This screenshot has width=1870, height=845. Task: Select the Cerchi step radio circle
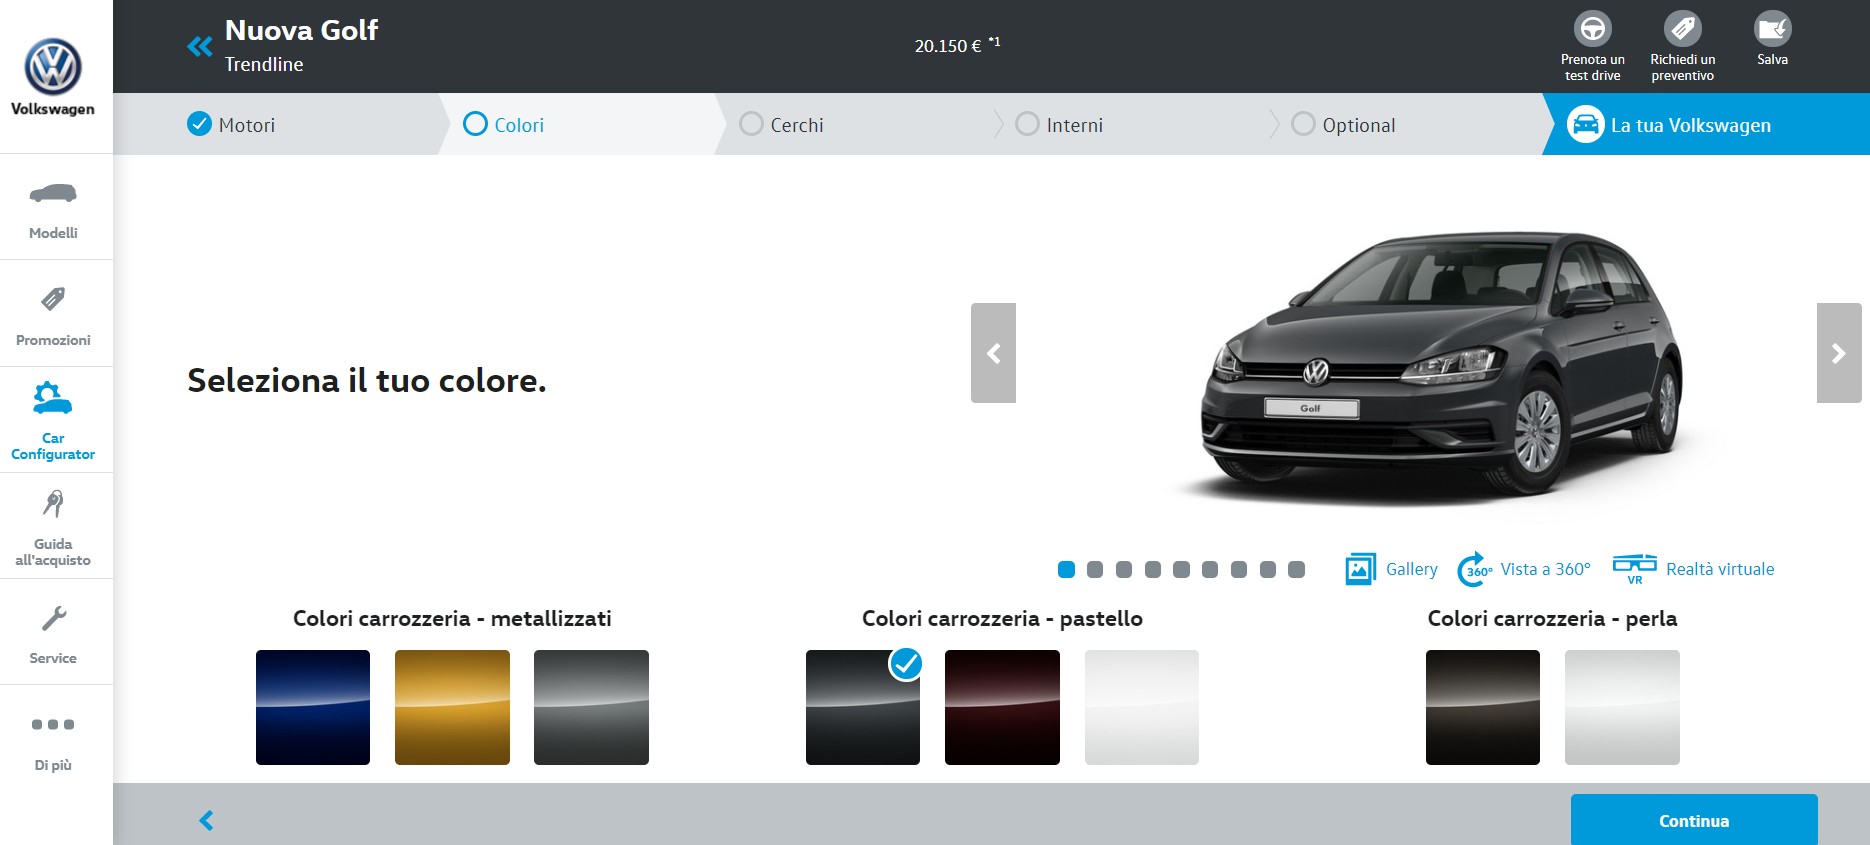pyautogui.click(x=751, y=124)
